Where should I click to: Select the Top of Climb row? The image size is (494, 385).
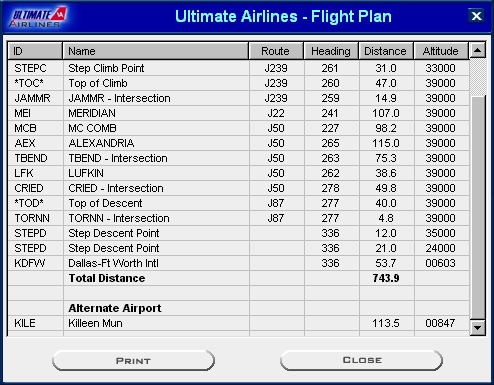pos(238,83)
